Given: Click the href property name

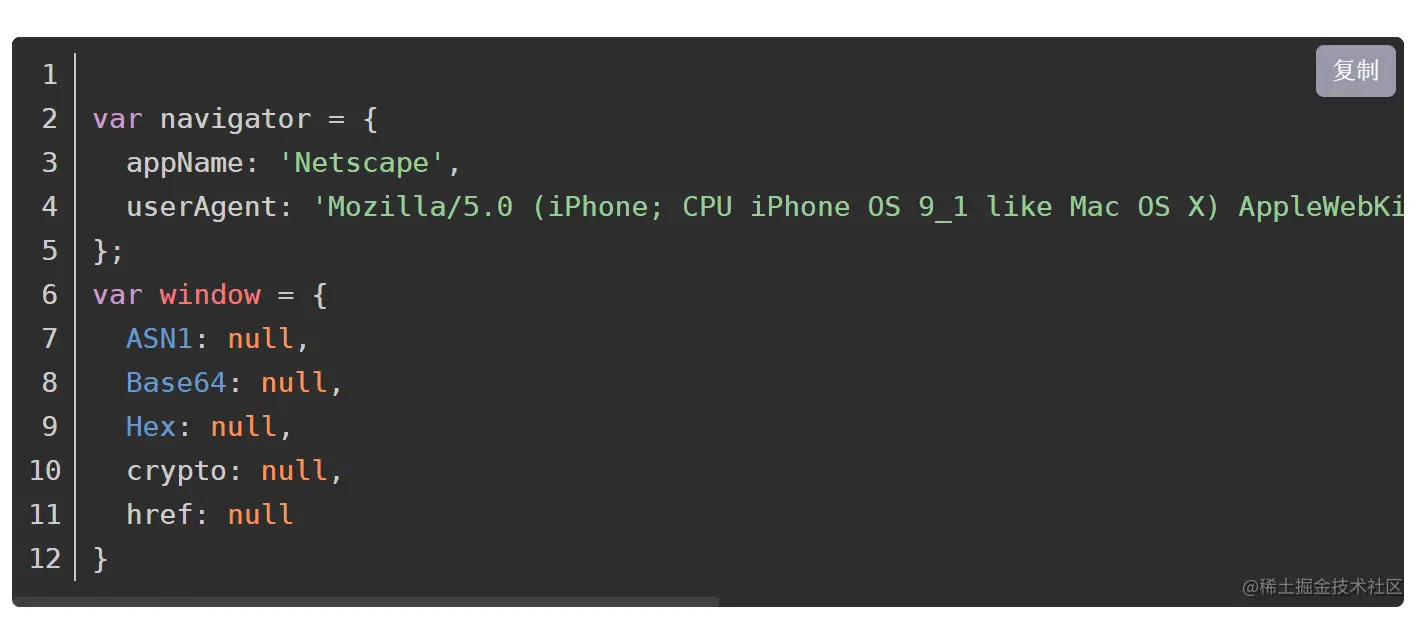Looking at the screenshot, I should click(x=159, y=515).
